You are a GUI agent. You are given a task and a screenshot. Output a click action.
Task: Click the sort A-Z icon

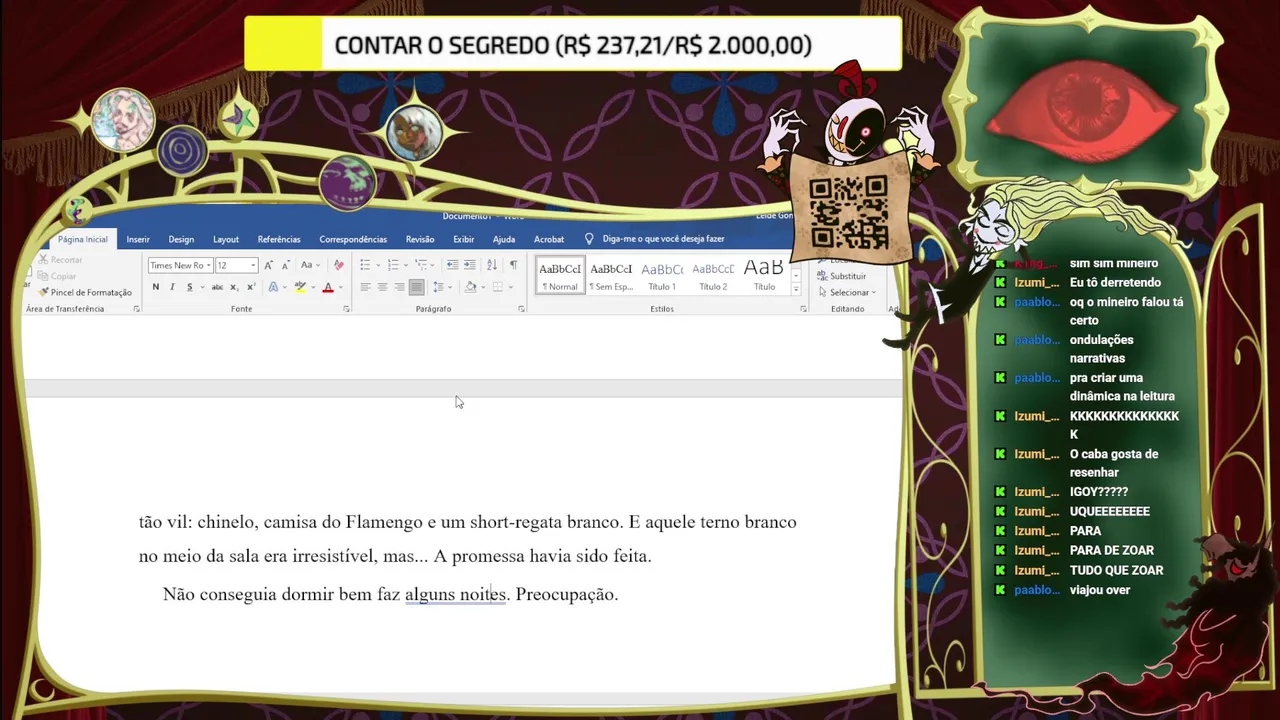[491, 265]
